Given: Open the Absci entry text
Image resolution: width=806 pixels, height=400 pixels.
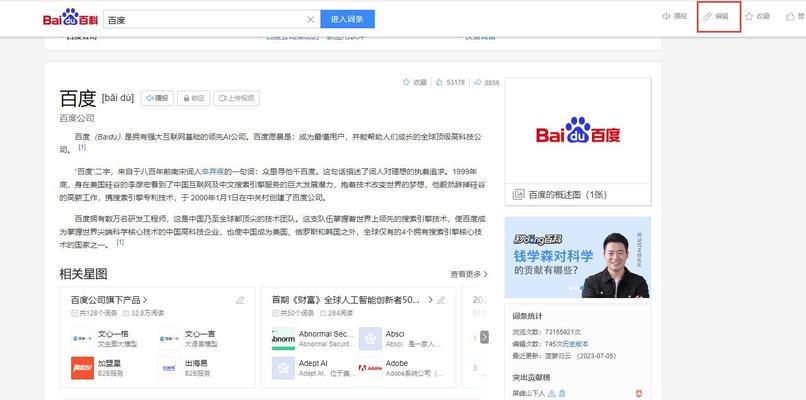Looking at the screenshot, I should click(x=395, y=334).
